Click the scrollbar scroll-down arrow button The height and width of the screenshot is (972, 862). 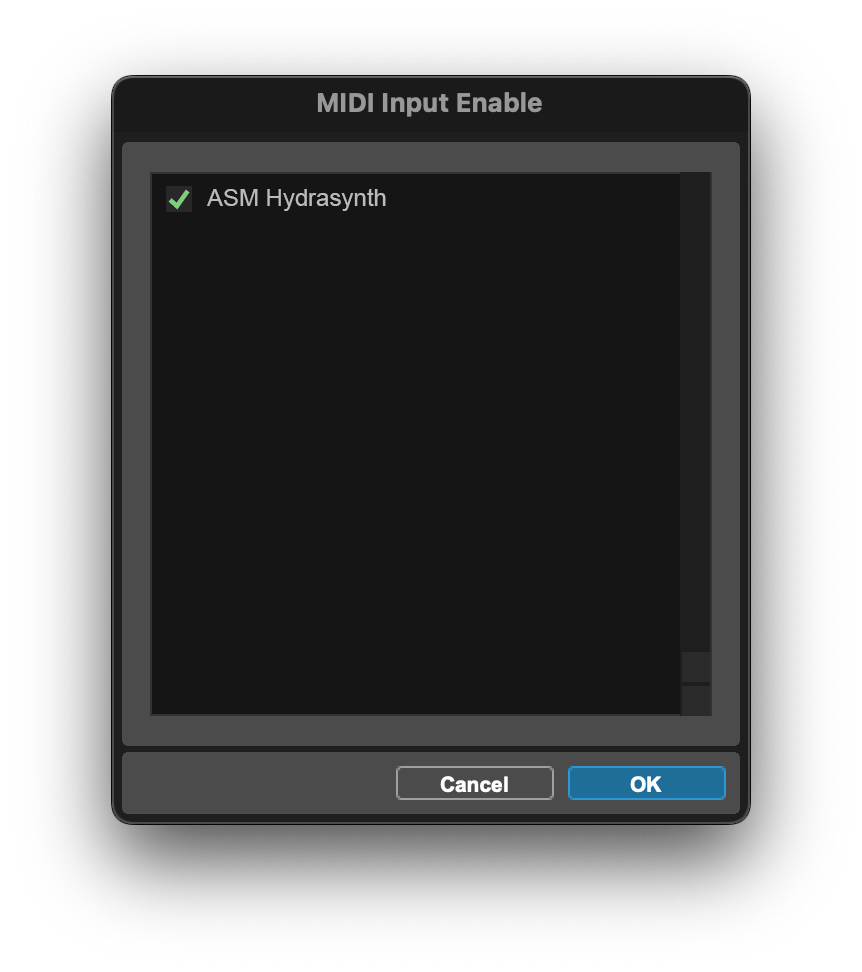pyautogui.click(x=696, y=700)
